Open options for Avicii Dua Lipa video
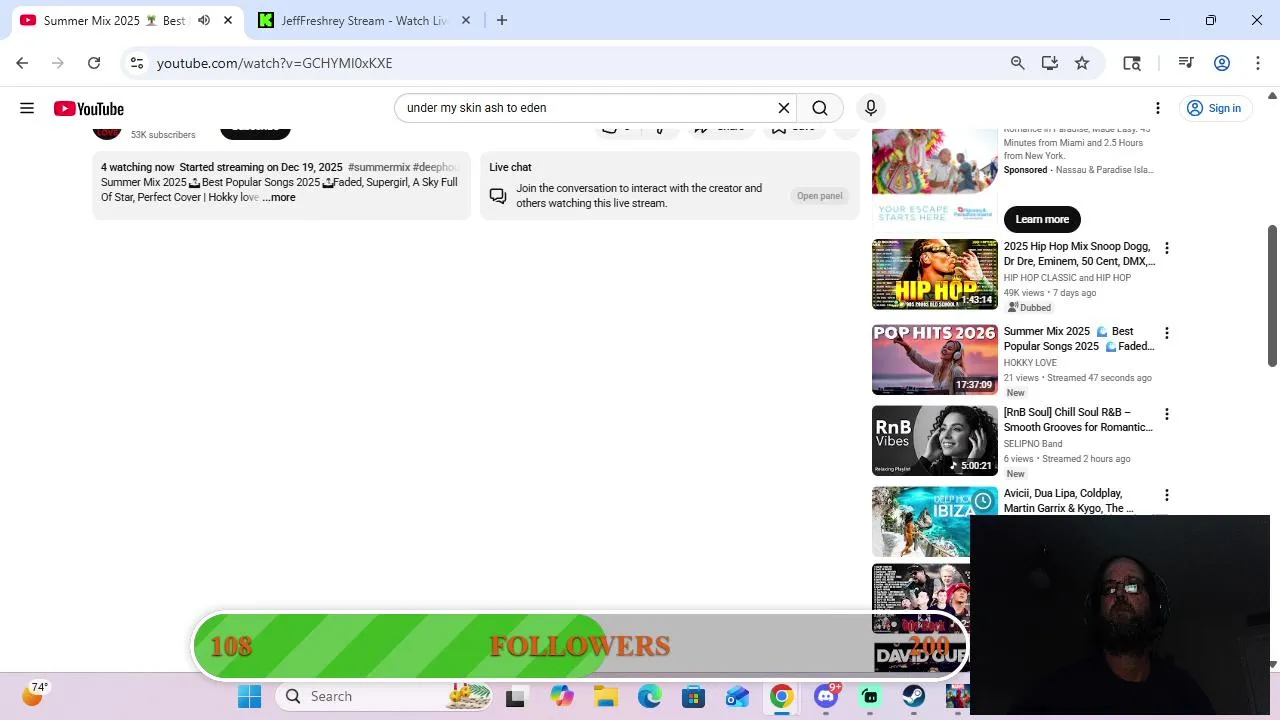The height and width of the screenshot is (720, 1280). coord(1166,495)
